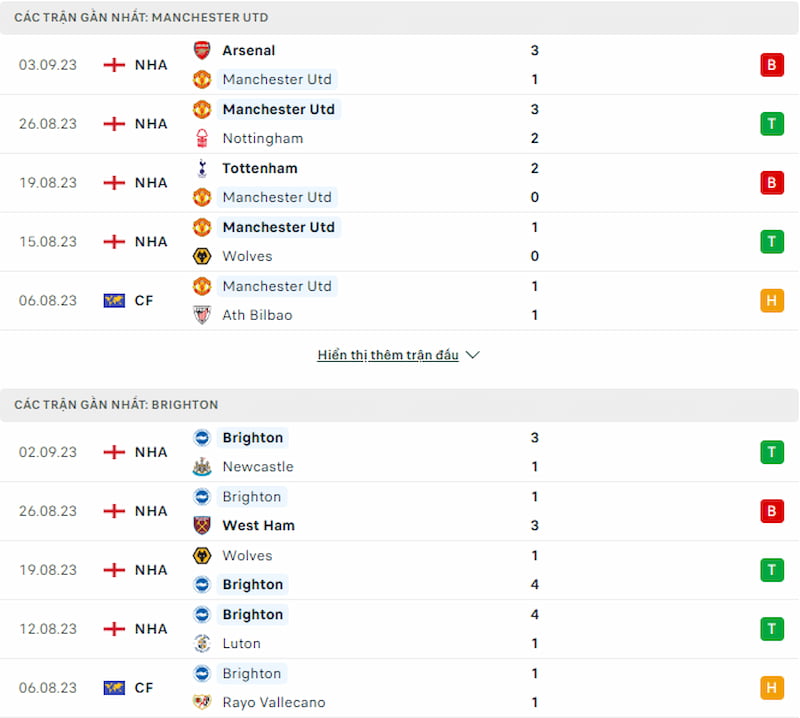Open the Manchester Utd vs Wolves team name

click(x=278, y=227)
